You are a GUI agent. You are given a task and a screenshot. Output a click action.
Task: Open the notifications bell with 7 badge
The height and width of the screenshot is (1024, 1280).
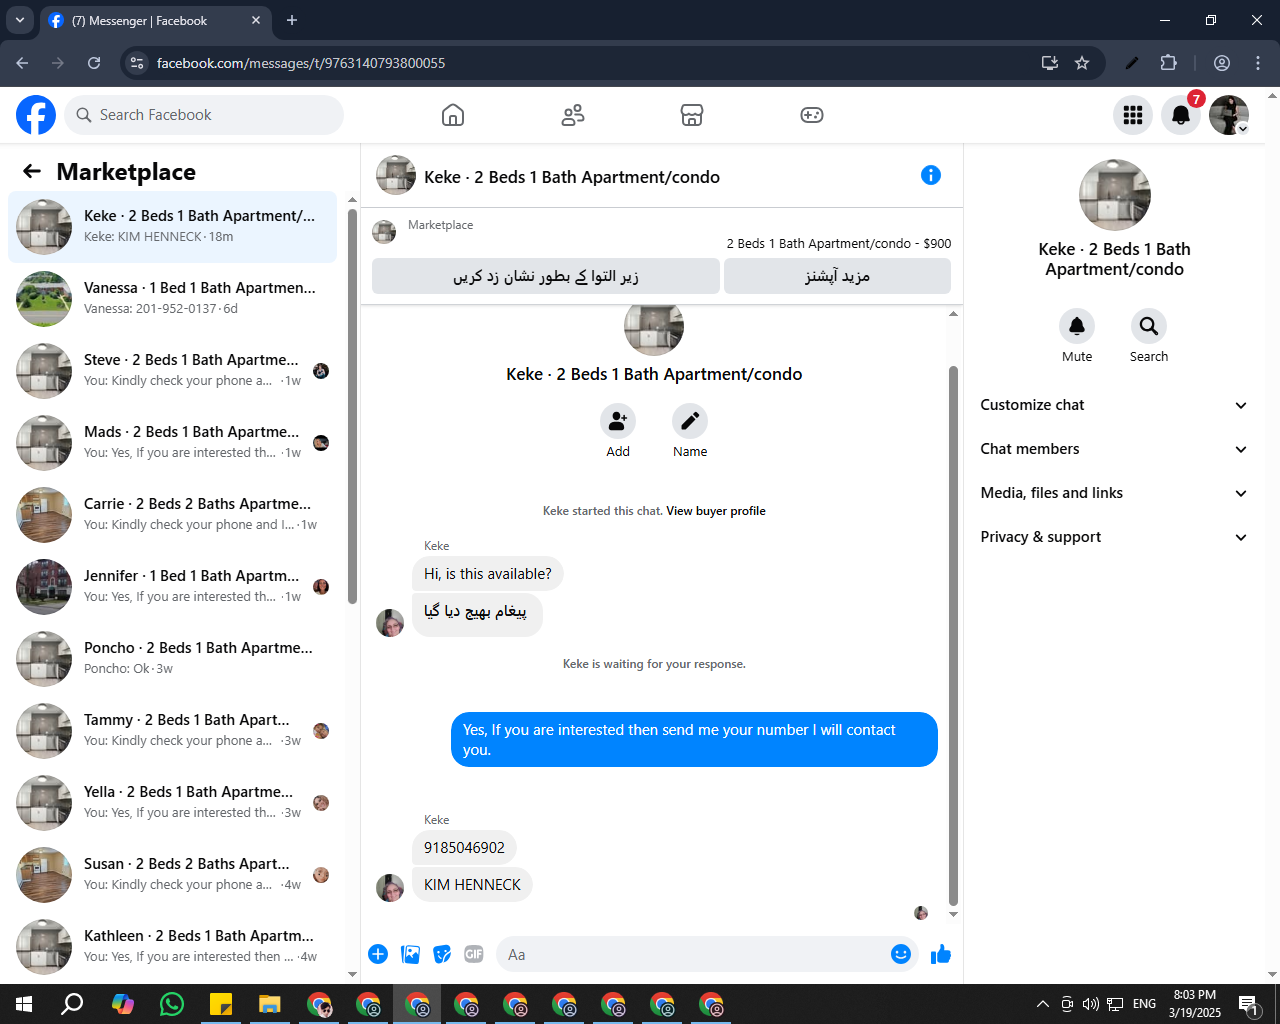point(1181,115)
